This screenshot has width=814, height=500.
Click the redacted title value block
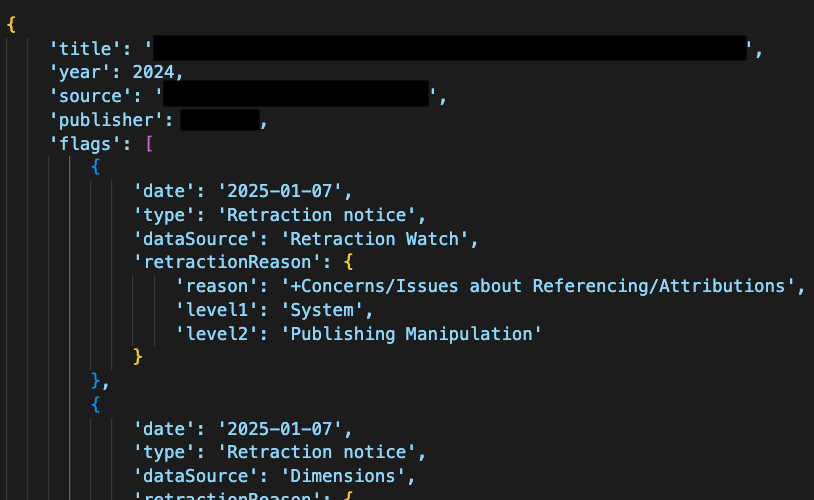[x=450, y=48]
